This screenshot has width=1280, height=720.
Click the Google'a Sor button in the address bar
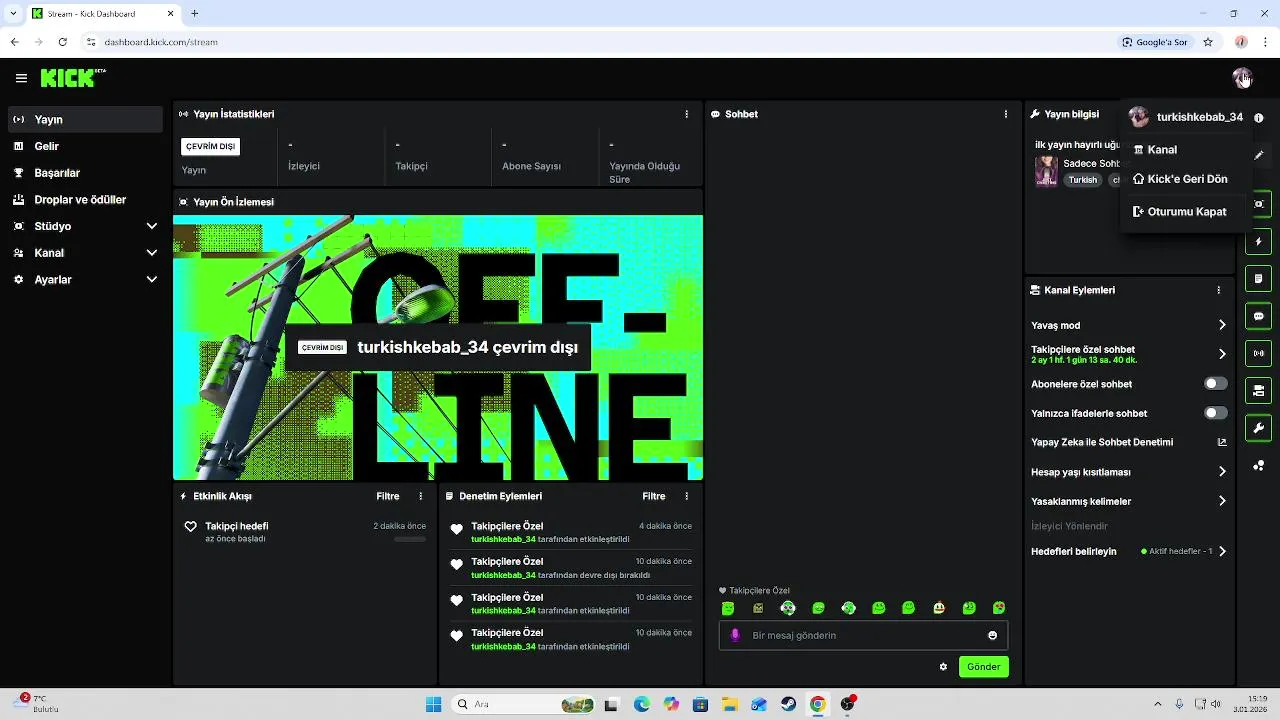tap(1155, 42)
